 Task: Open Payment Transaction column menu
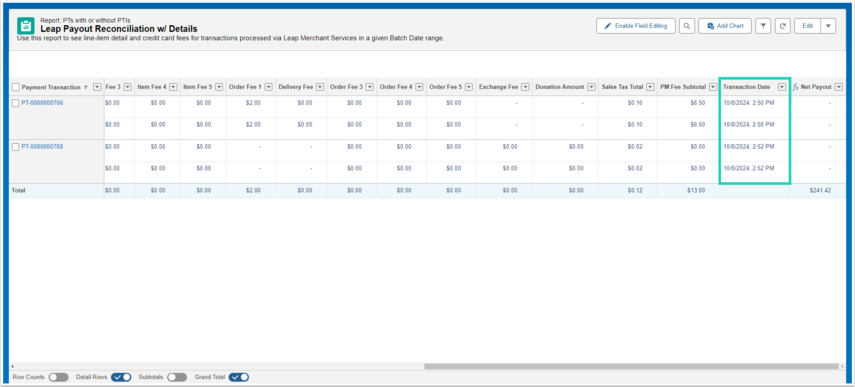97,87
